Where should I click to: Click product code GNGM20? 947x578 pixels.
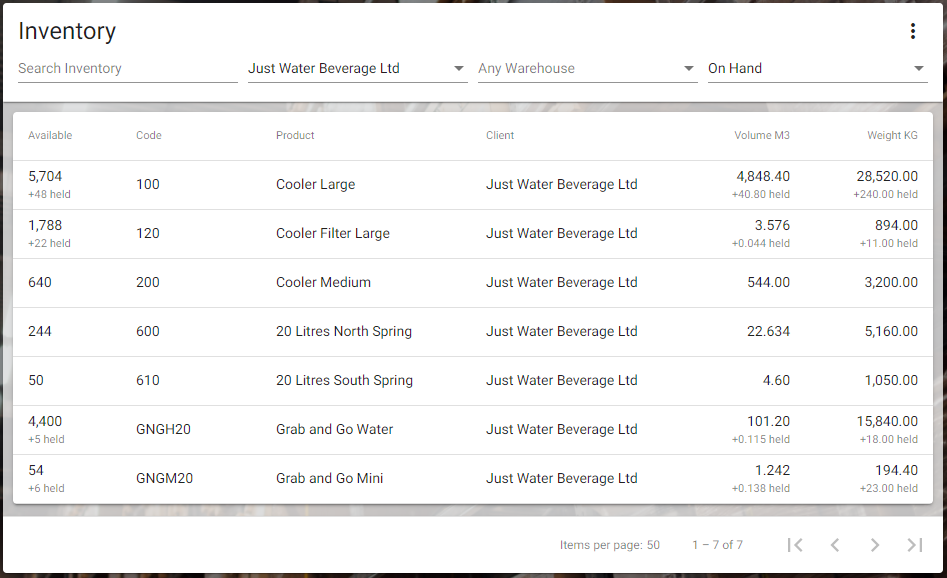pos(164,478)
